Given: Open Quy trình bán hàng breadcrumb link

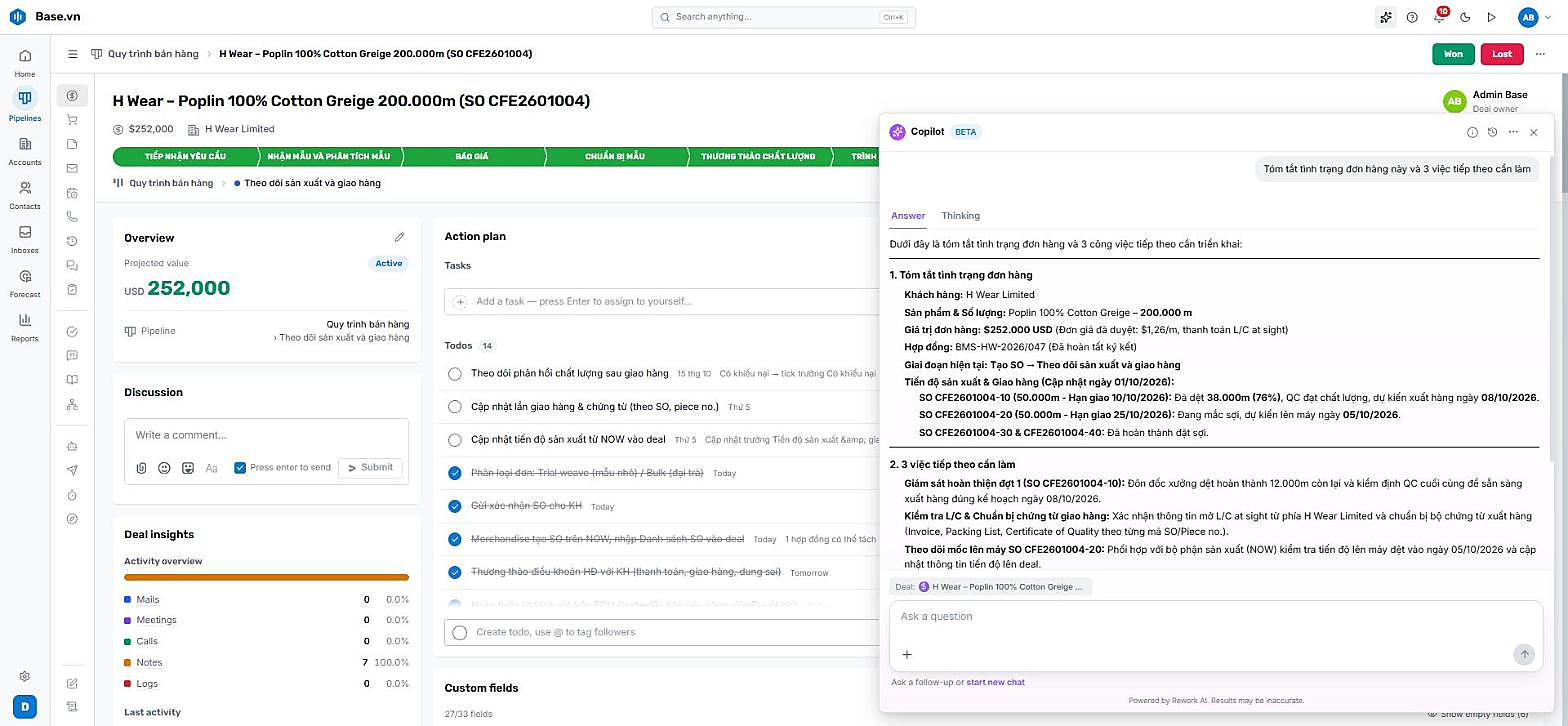Looking at the screenshot, I should tap(152, 54).
